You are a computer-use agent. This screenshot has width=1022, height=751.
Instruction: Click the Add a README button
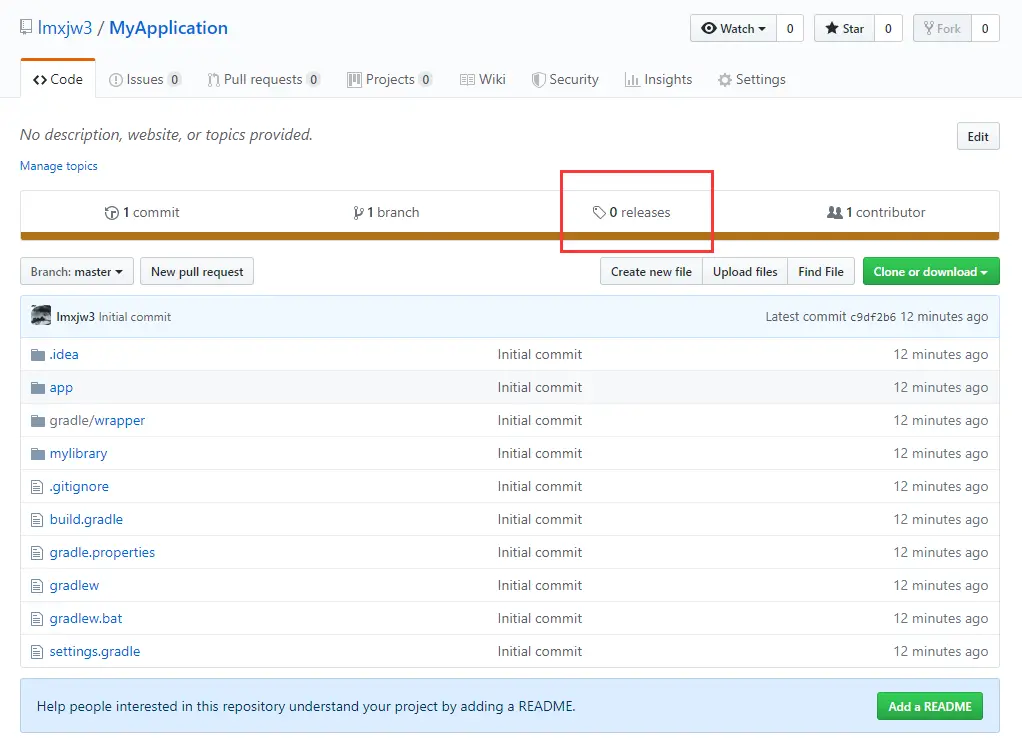click(929, 707)
